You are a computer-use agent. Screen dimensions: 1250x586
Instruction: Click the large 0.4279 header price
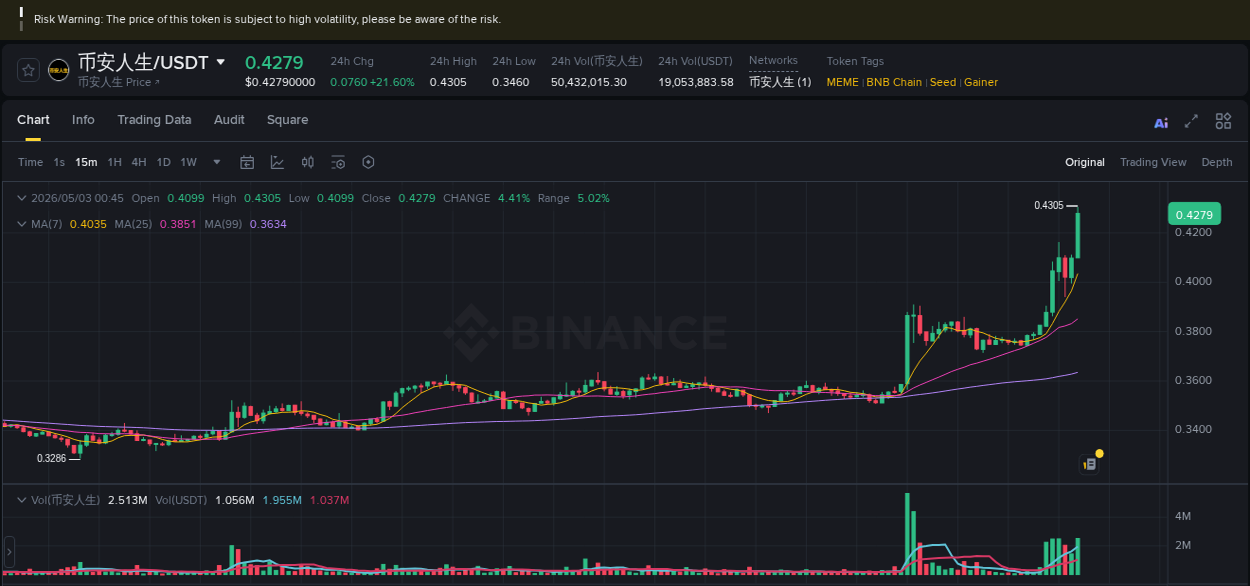tap(274, 62)
